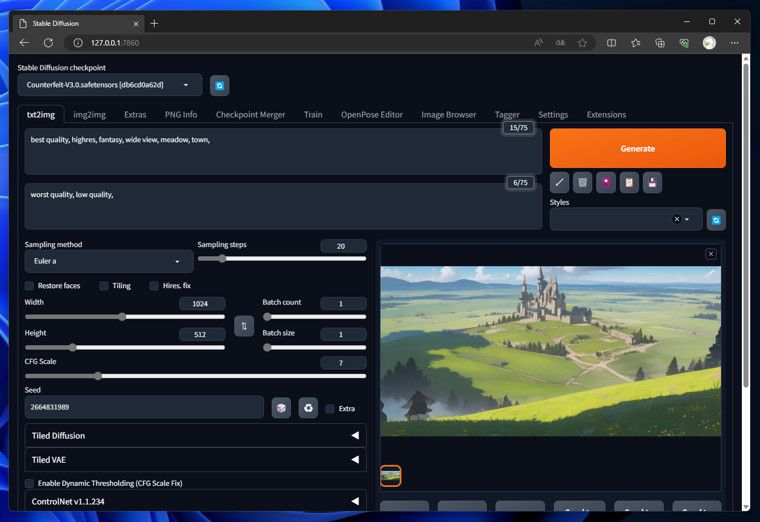Check the seed Extra checkbox

[330, 409]
